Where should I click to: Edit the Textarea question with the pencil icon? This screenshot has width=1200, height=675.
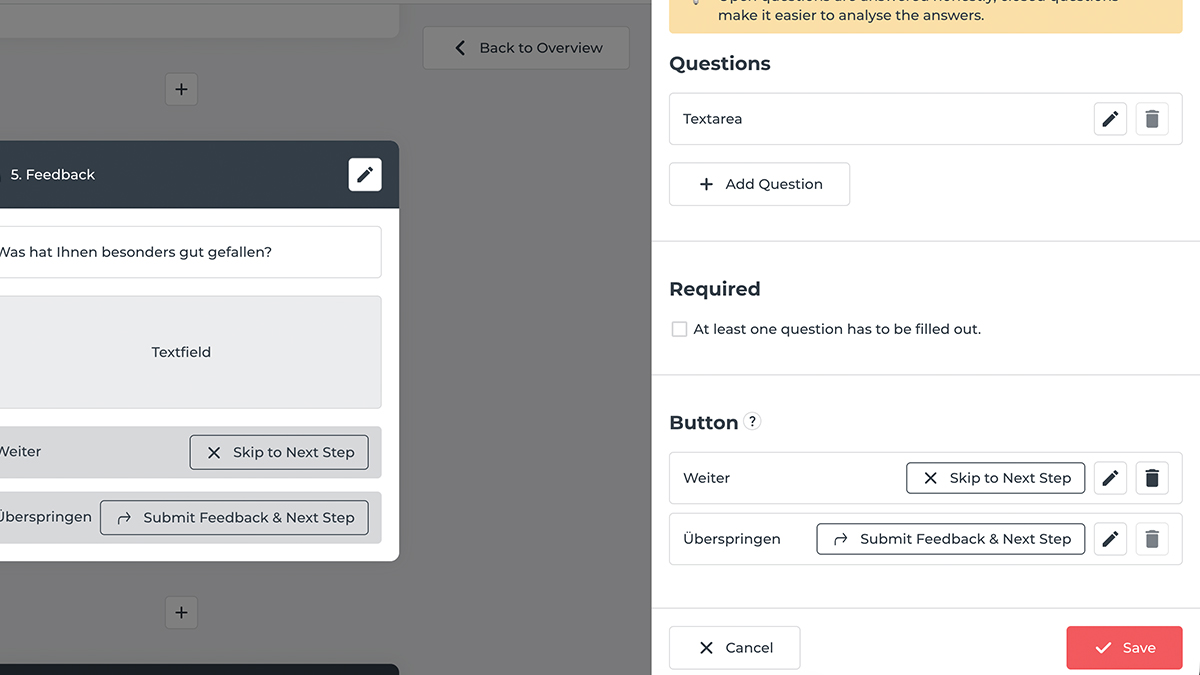click(1110, 118)
